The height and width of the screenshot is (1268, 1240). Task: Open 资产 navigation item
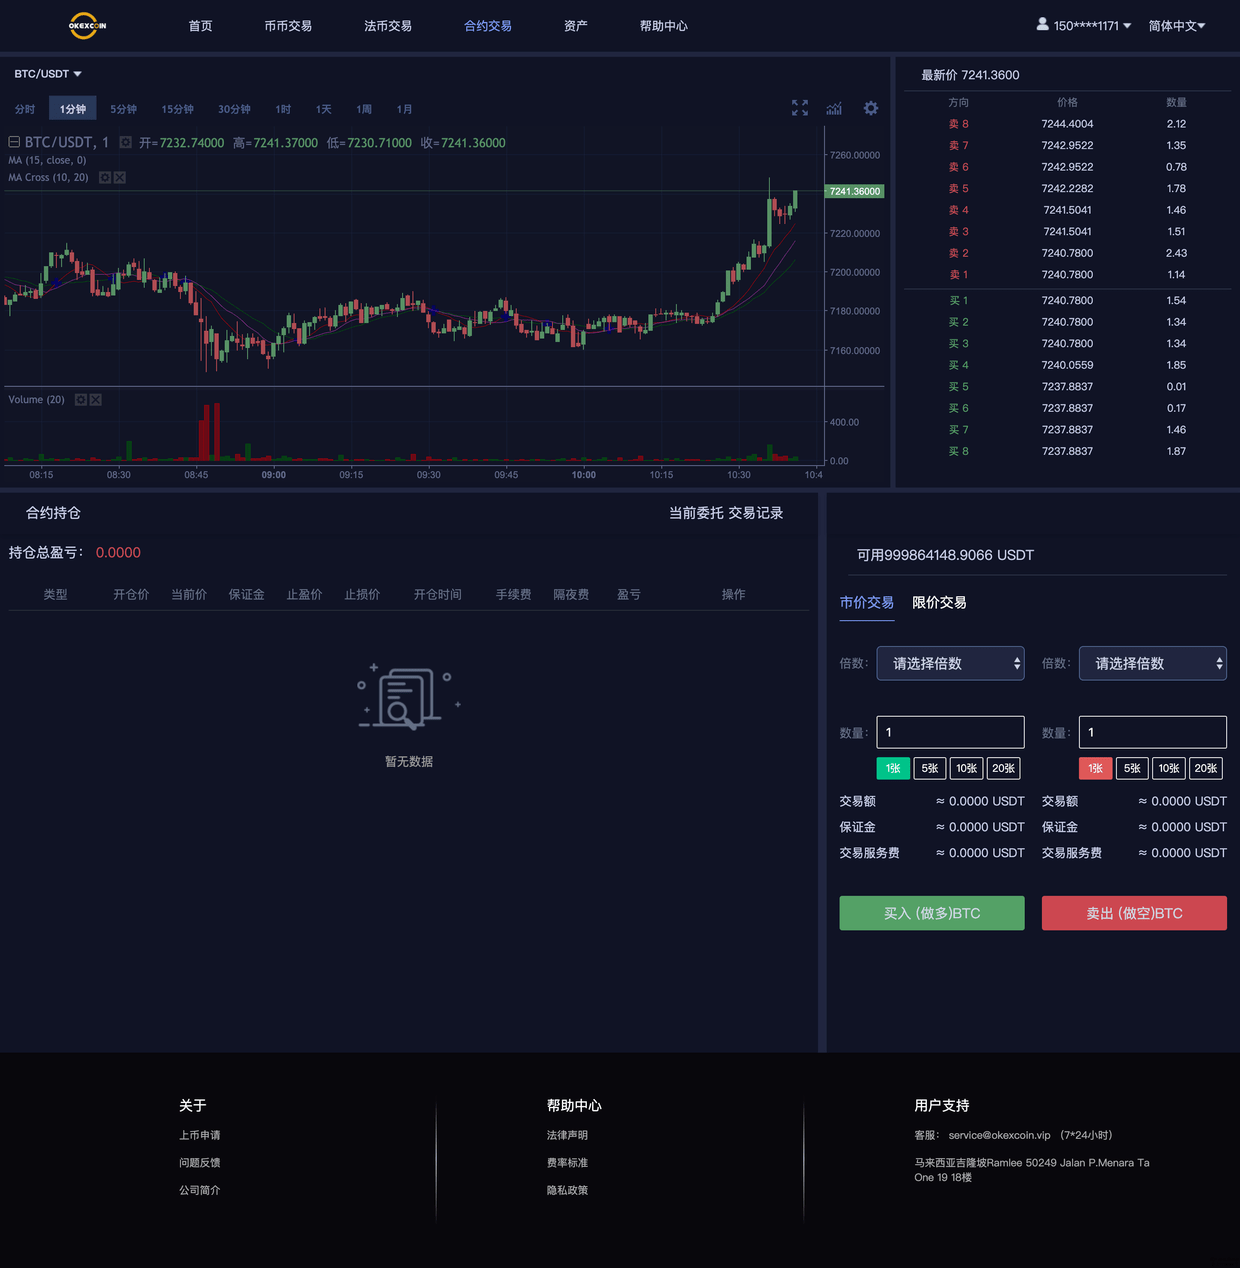click(576, 26)
